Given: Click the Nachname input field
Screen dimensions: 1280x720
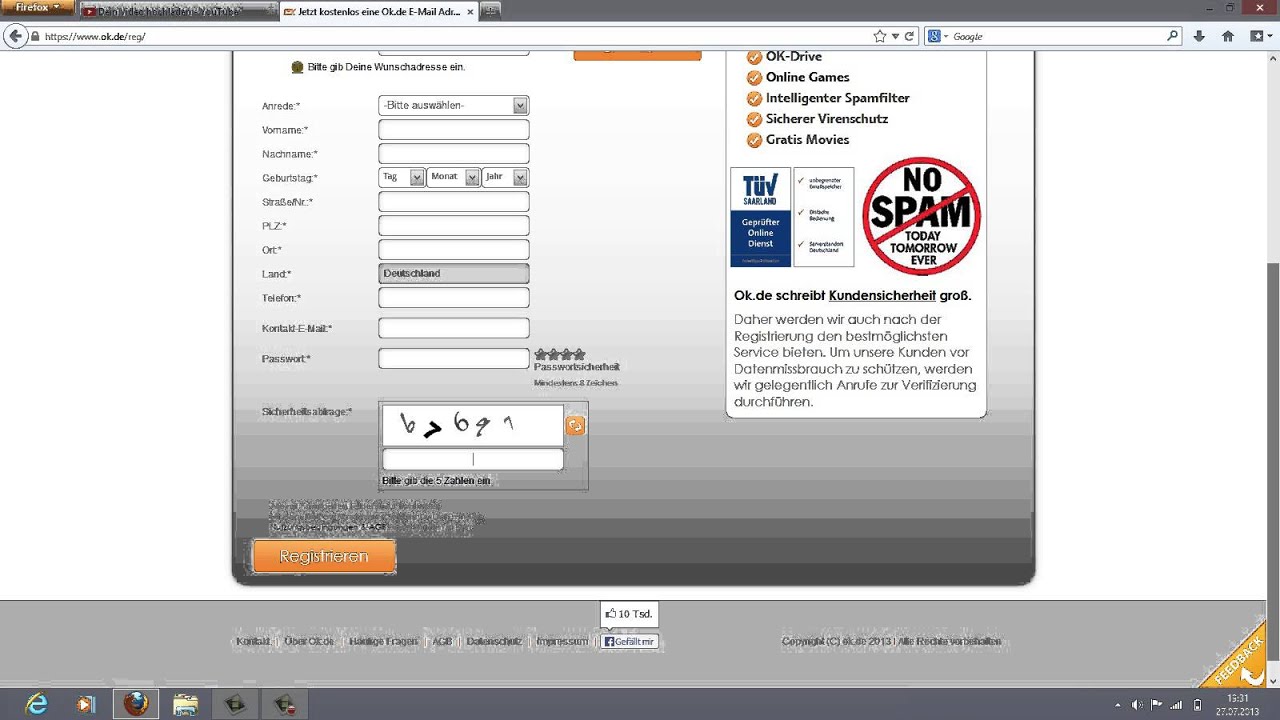Looking at the screenshot, I should tap(453, 153).
